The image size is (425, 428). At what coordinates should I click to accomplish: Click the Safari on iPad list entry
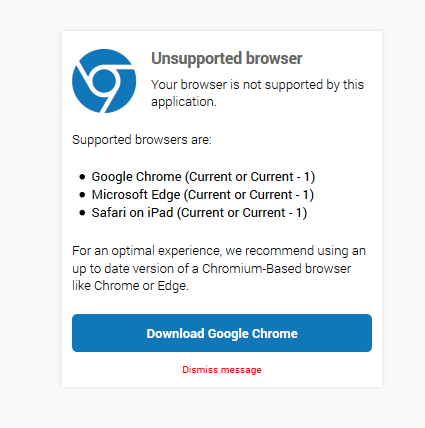click(x=199, y=213)
